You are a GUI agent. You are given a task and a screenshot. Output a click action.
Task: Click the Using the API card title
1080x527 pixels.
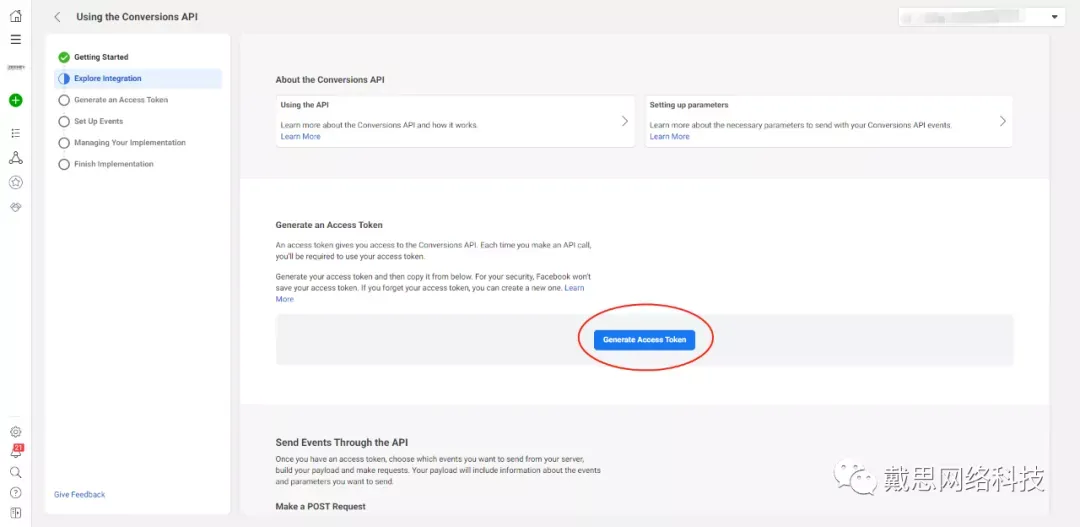(304, 105)
